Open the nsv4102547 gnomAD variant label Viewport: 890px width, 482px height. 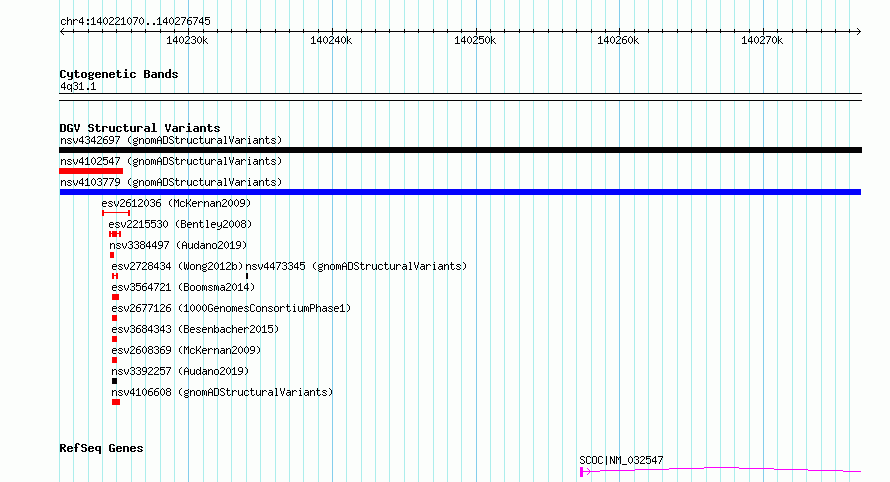[x=171, y=161]
